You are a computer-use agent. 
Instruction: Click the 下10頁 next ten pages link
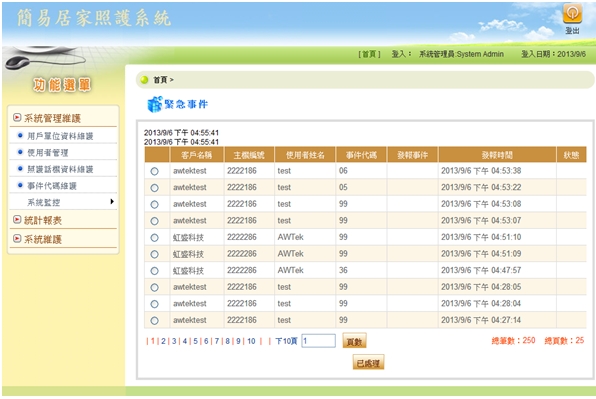click(286, 341)
